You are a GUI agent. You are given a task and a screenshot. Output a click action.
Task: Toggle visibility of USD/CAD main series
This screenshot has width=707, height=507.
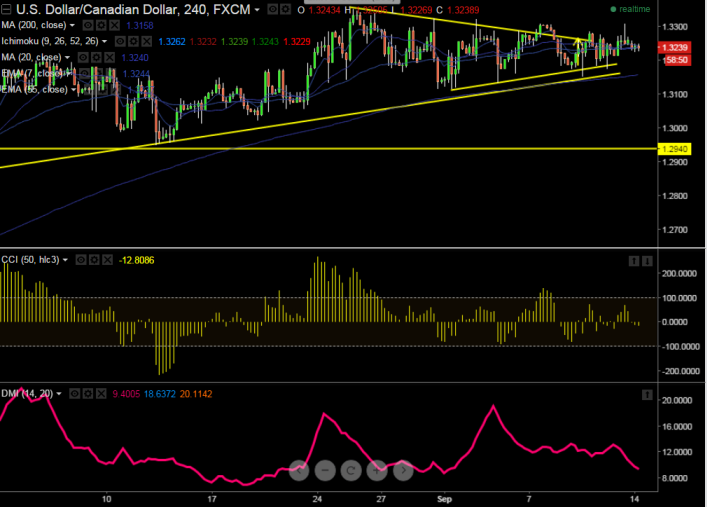coord(272,9)
